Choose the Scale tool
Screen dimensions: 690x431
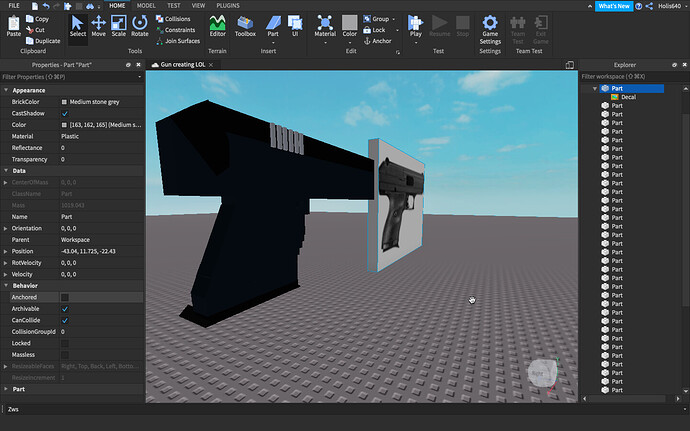(118, 26)
